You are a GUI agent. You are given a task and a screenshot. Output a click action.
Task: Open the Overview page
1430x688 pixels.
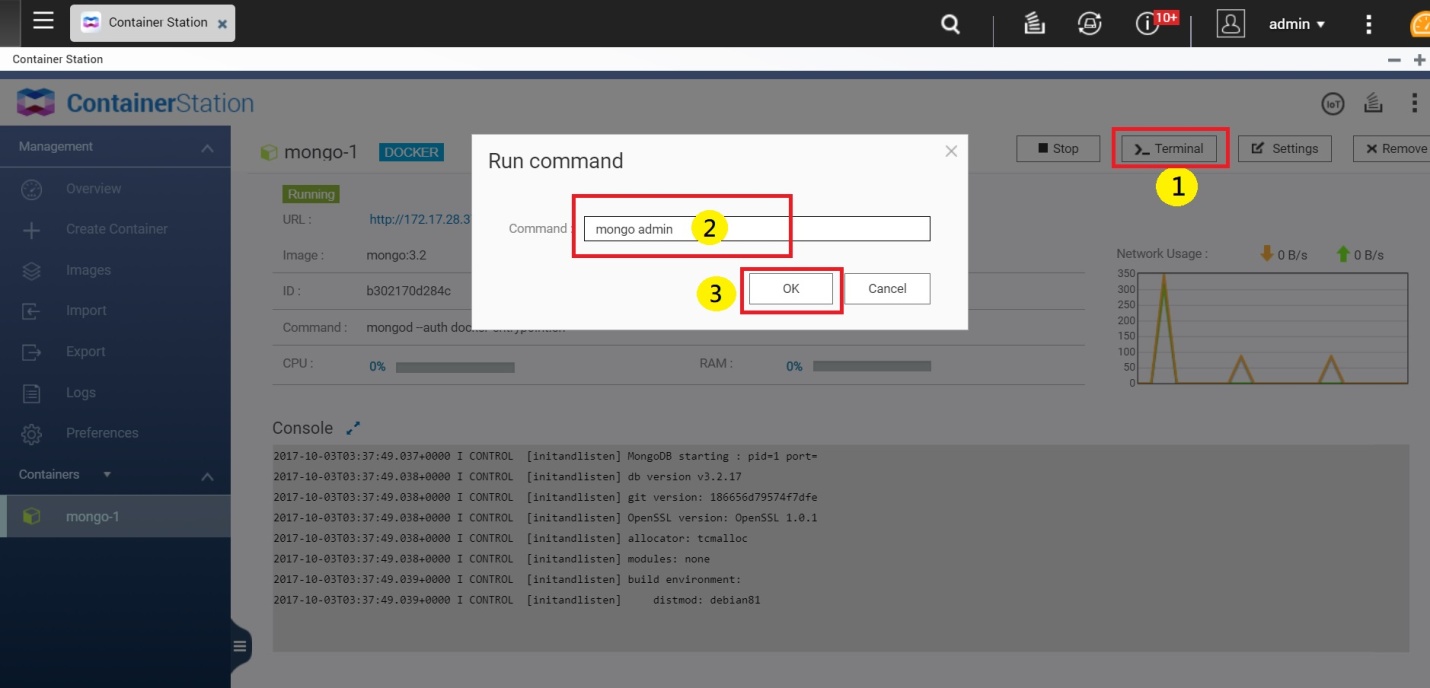93,189
